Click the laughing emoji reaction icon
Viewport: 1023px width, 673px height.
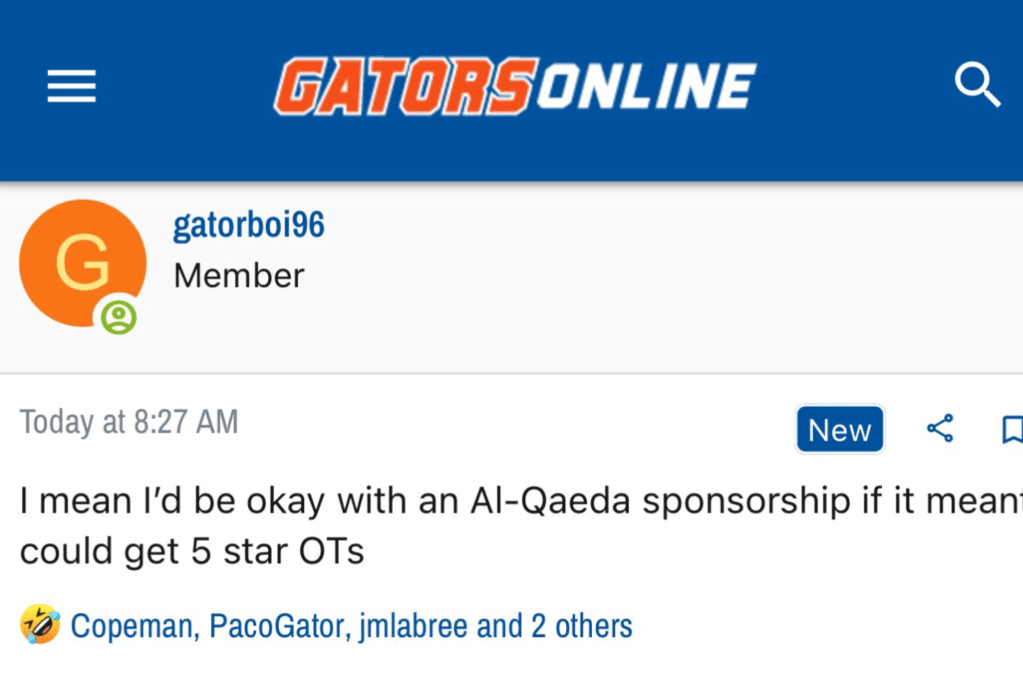pos(40,625)
